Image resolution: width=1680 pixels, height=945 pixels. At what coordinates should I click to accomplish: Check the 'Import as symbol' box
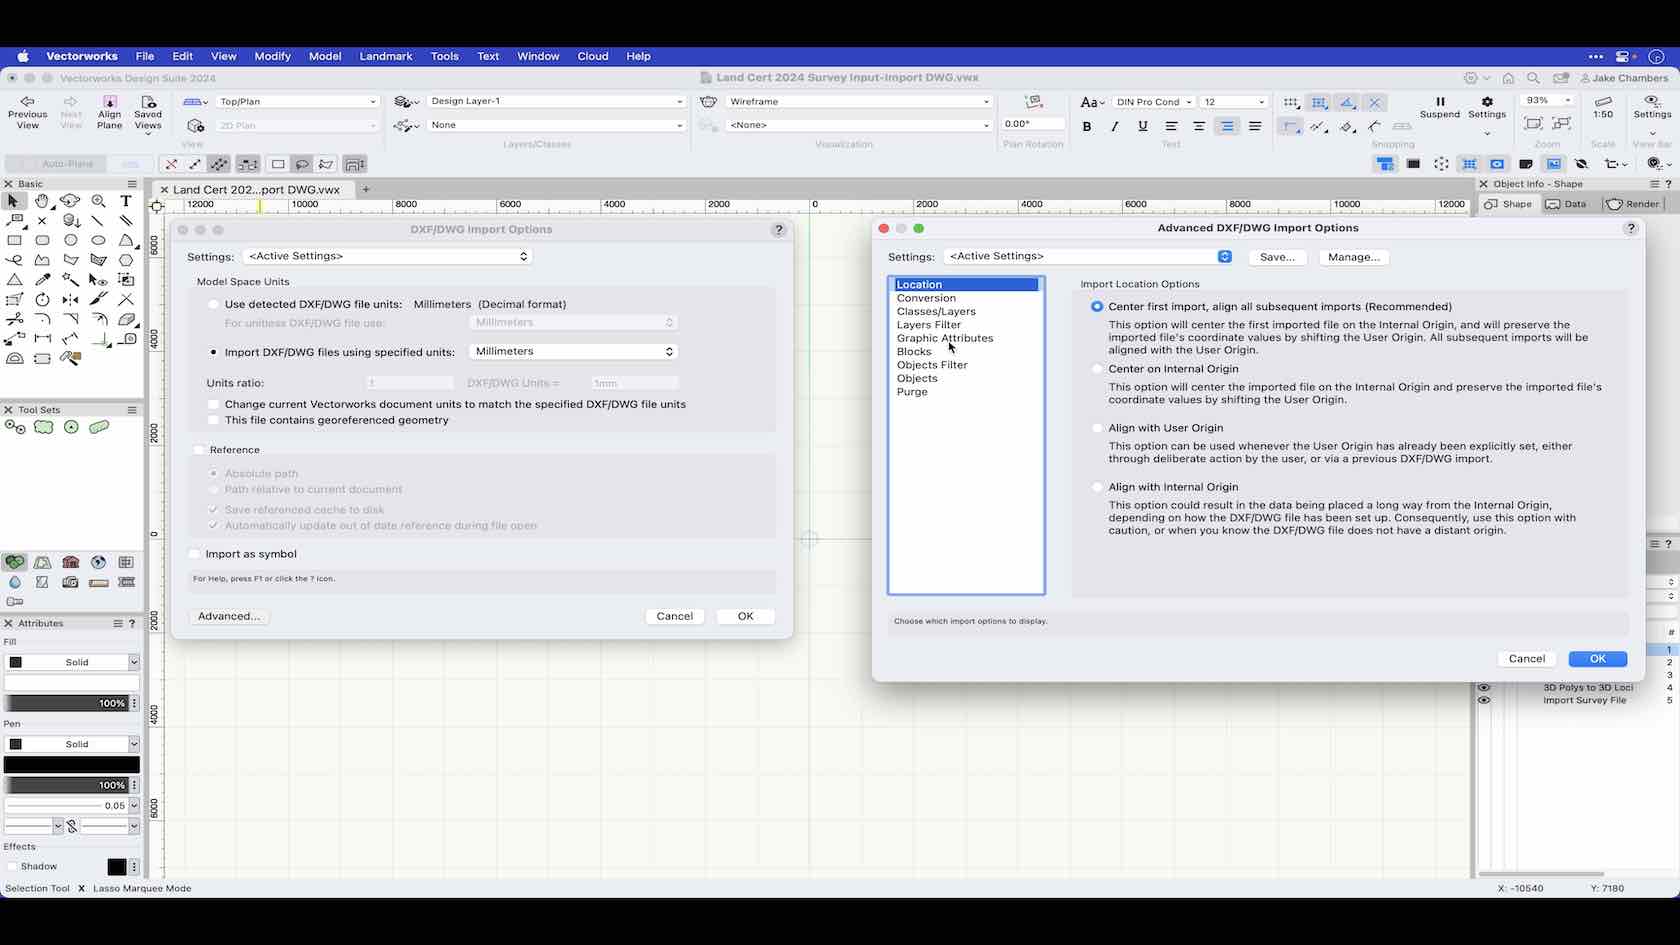[195, 554]
